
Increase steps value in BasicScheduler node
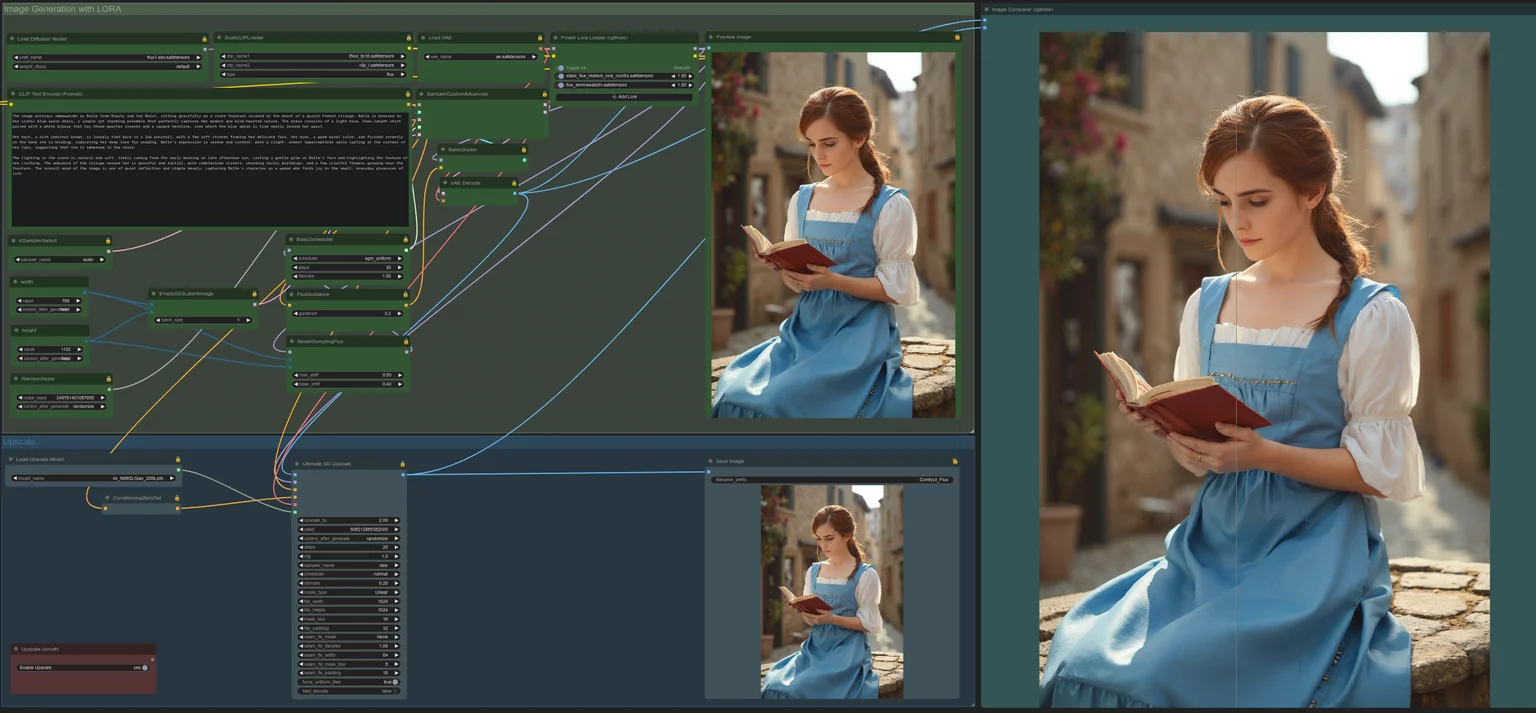(400, 267)
